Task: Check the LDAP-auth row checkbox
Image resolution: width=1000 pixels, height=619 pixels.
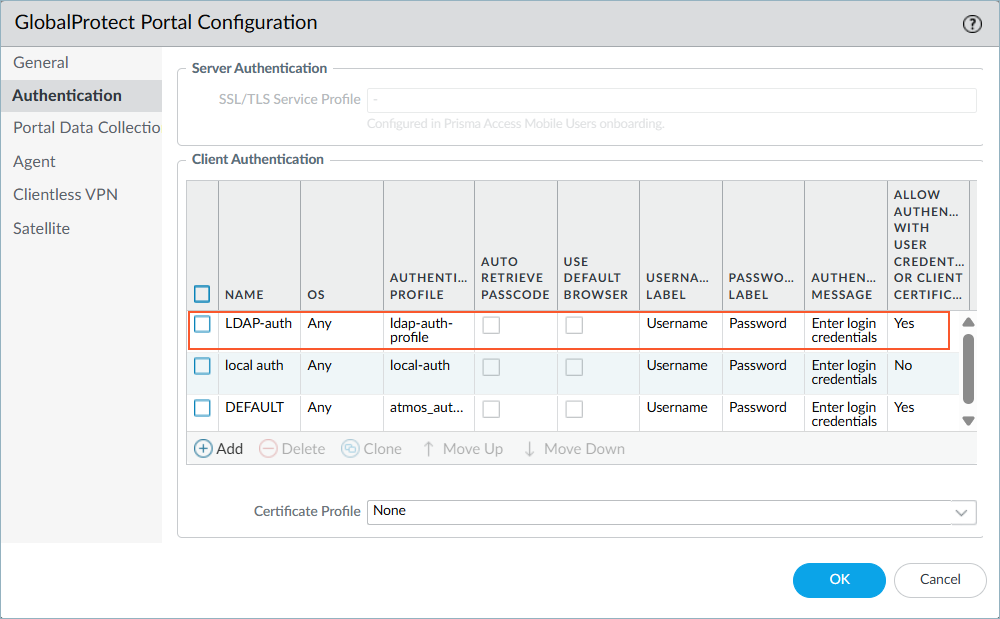Action: click(203, 324)
